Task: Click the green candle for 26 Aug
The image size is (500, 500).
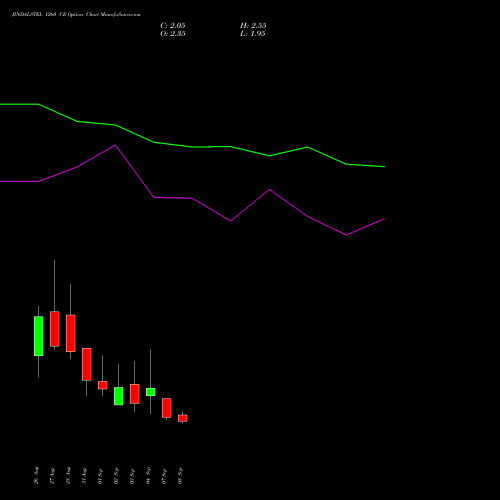Action: (x=39, y=336)
